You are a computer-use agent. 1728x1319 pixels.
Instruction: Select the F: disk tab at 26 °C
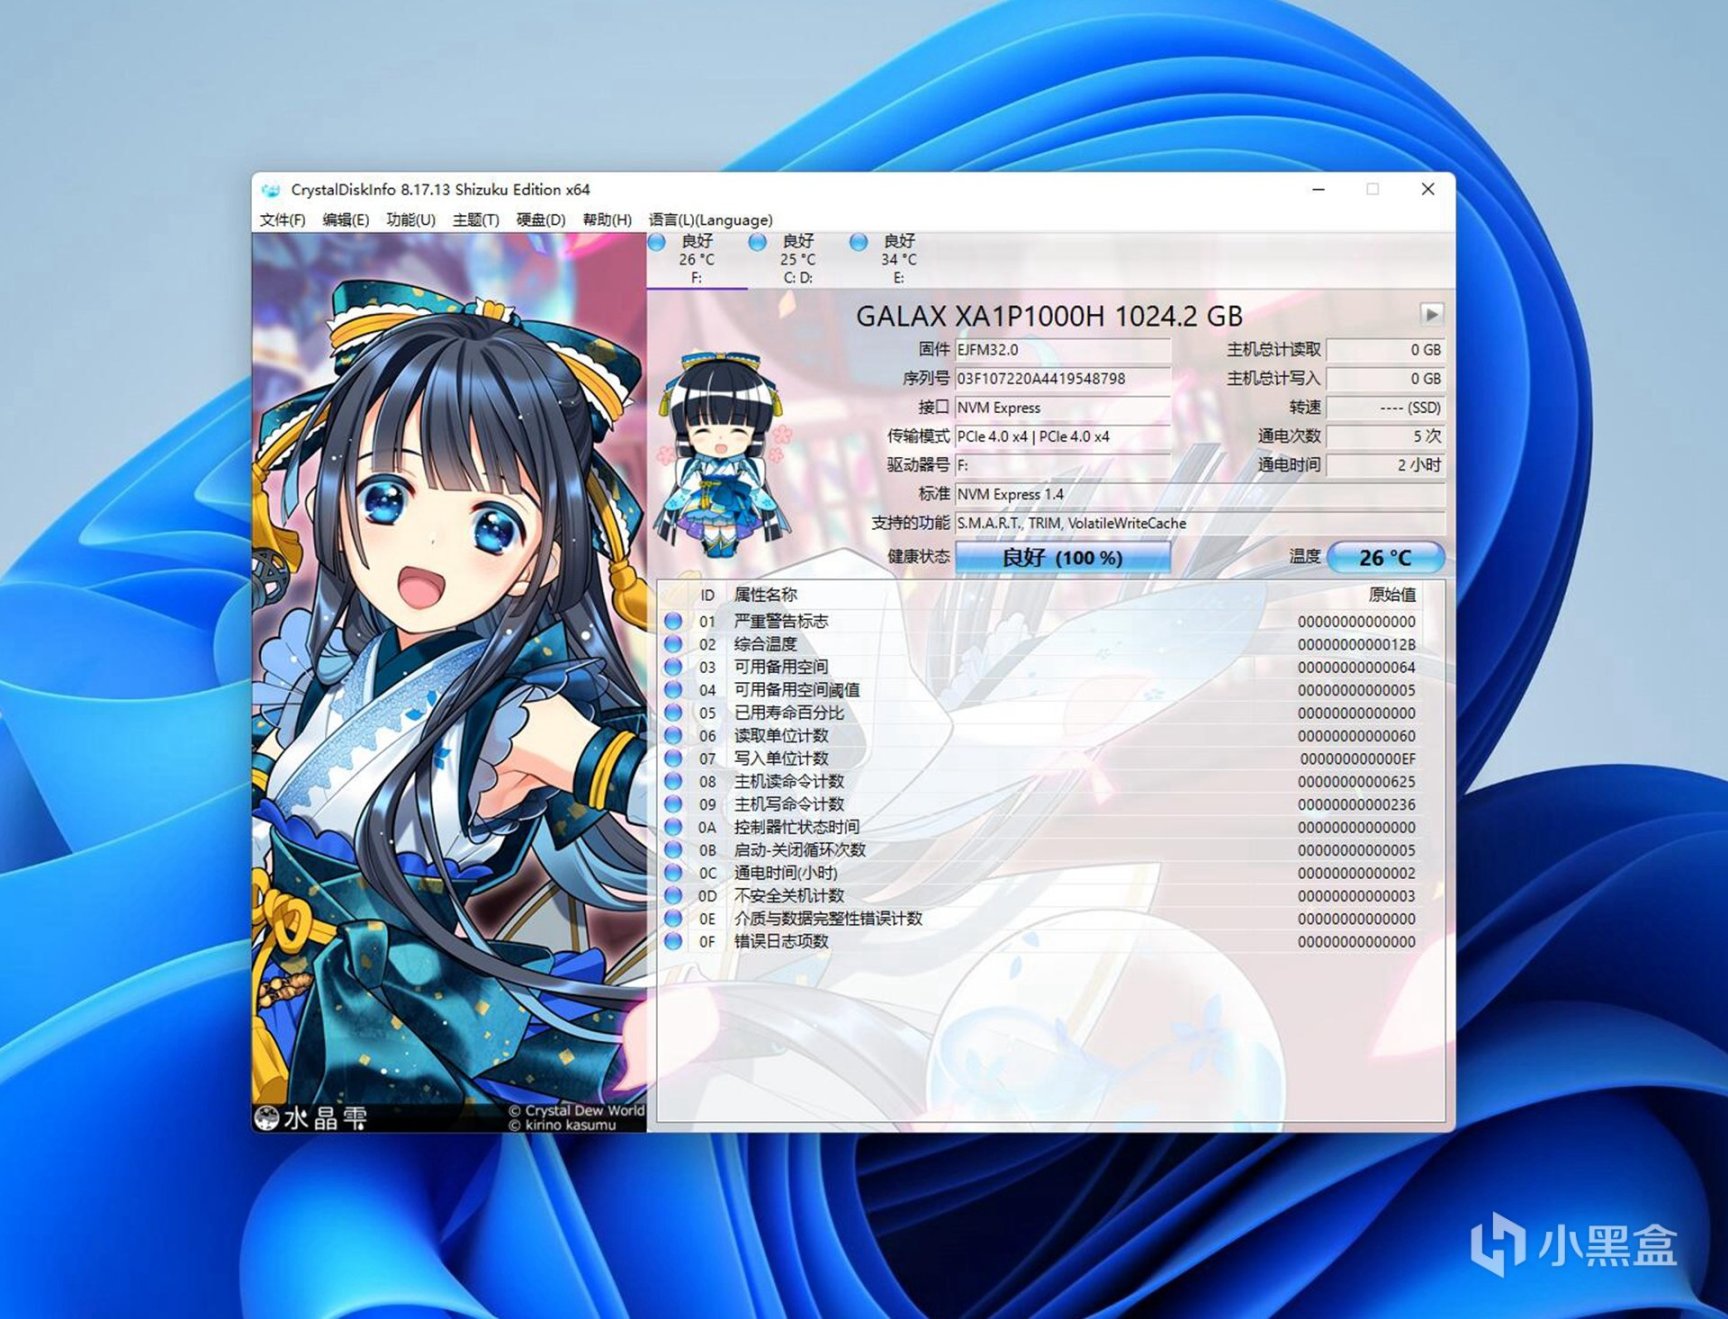click(x=697, y=259)
